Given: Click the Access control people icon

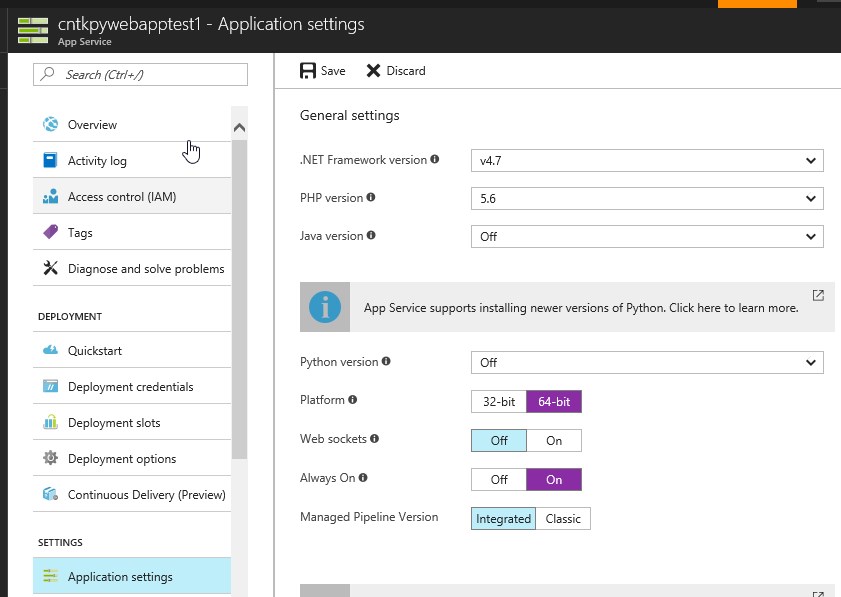Looking at the screenshot, I should coord(50,196).
